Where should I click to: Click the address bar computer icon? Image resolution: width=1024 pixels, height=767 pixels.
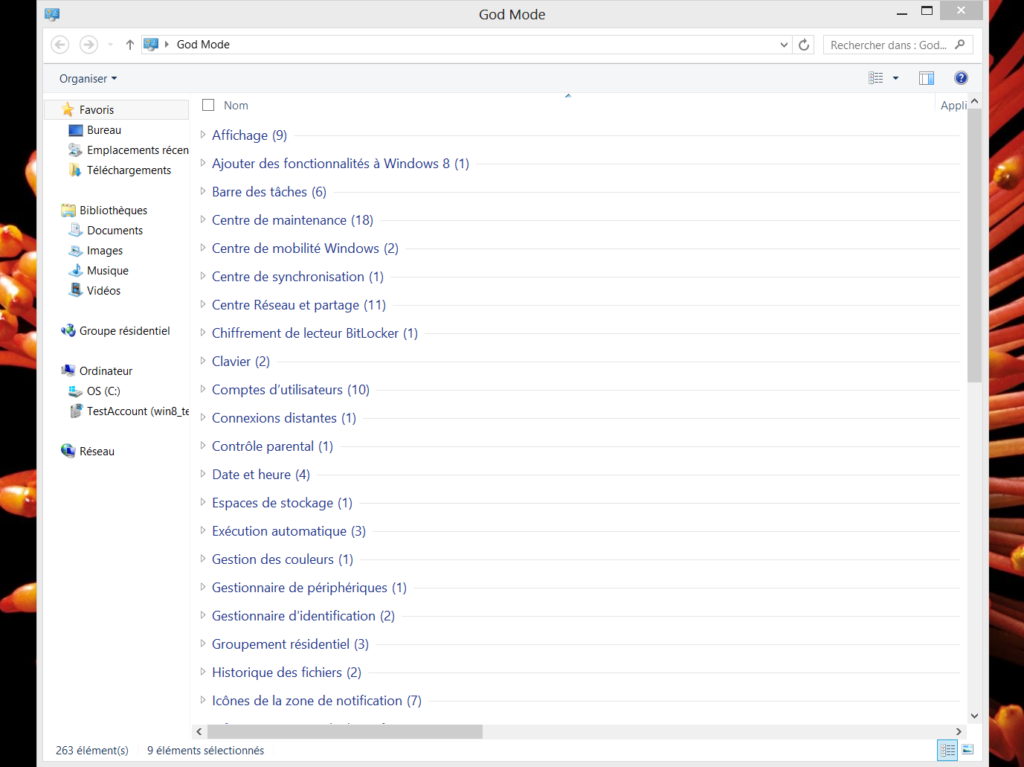151,44
